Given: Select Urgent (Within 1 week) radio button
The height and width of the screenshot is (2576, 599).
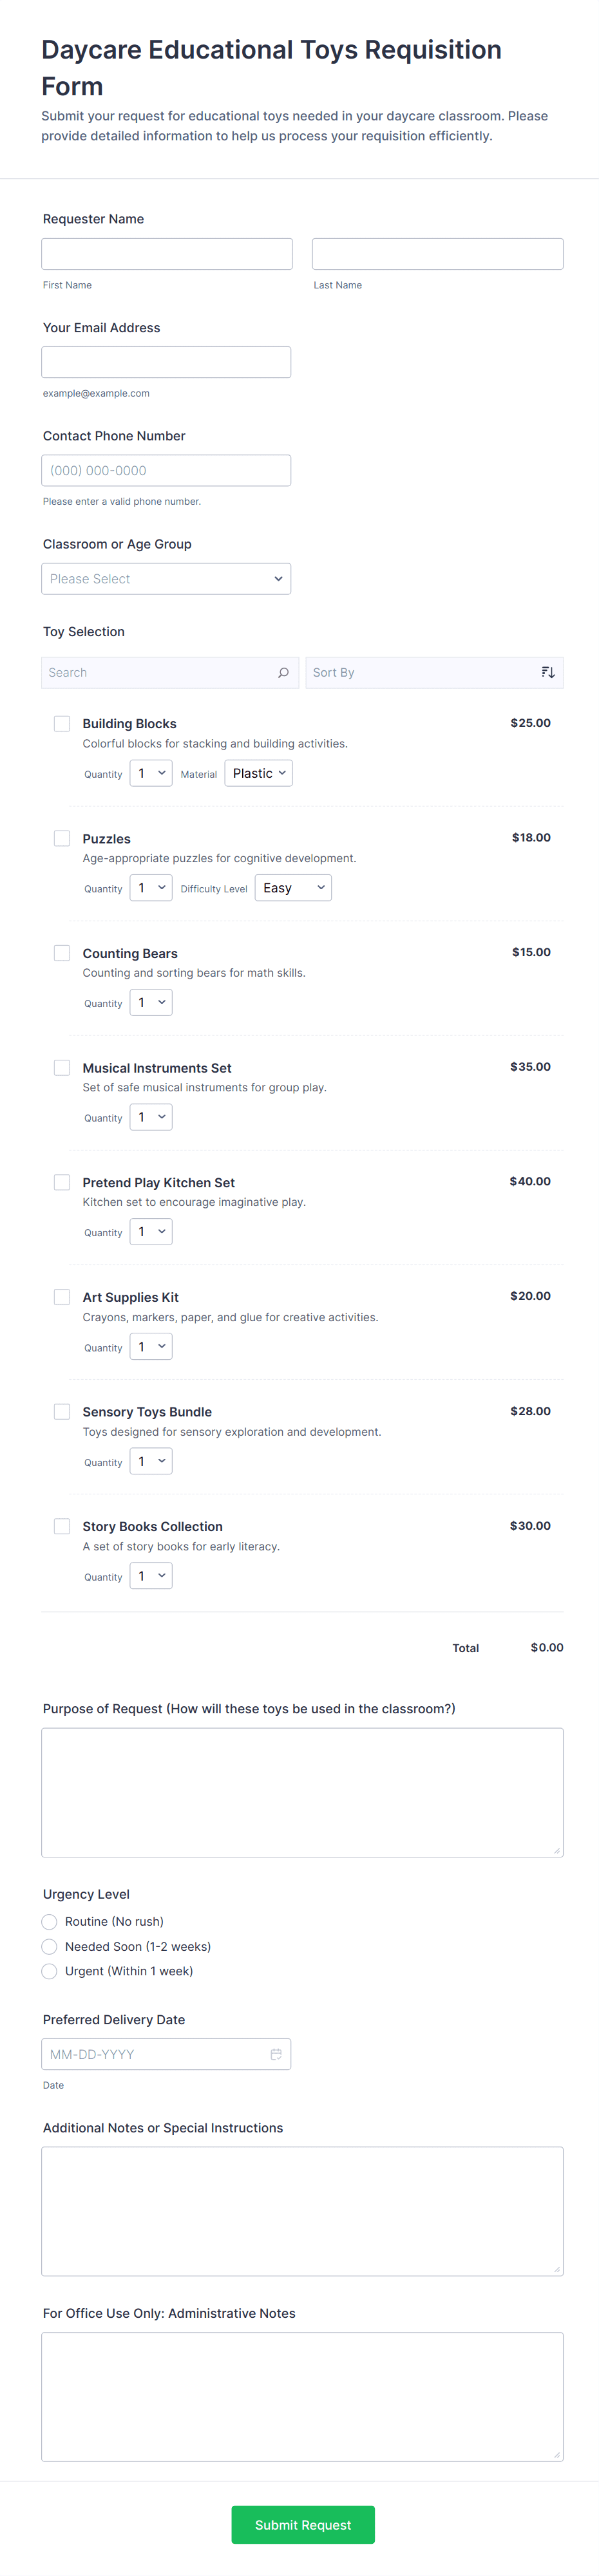Looking at the screenshot, I should pyautogui.click(x=50, y=1971).
